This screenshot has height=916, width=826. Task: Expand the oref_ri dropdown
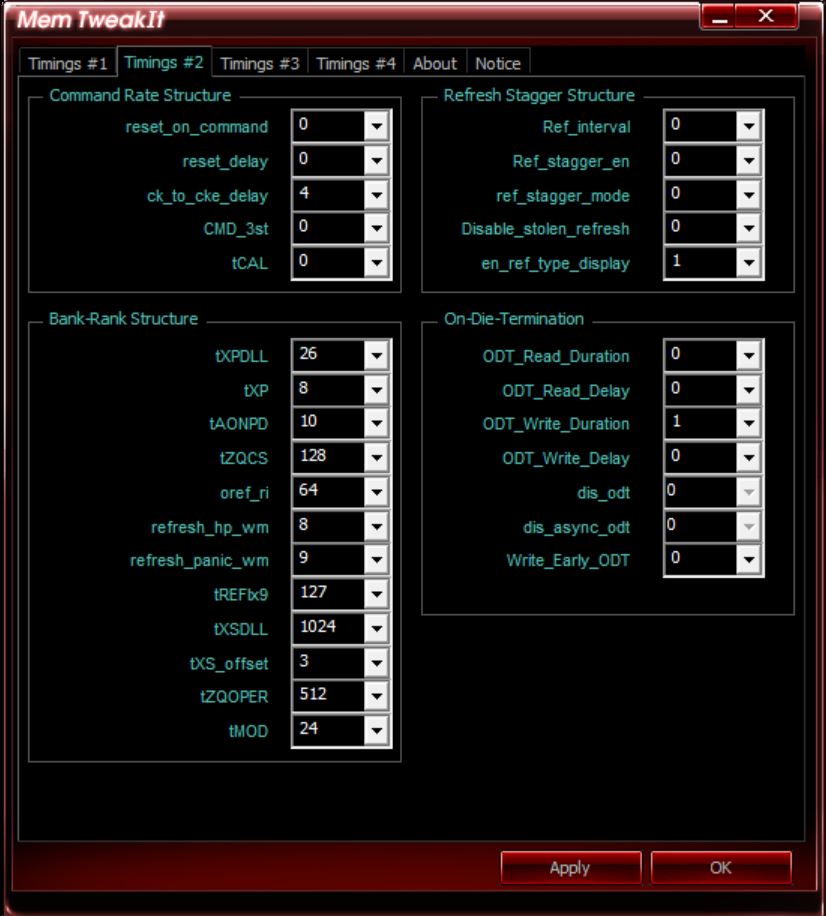click(376, 492)
